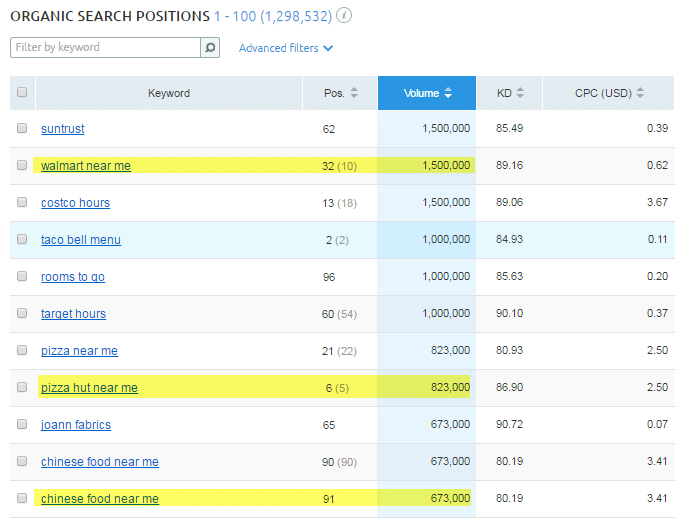Expand the Advanced filters dropdown

(x=286, y=48)
